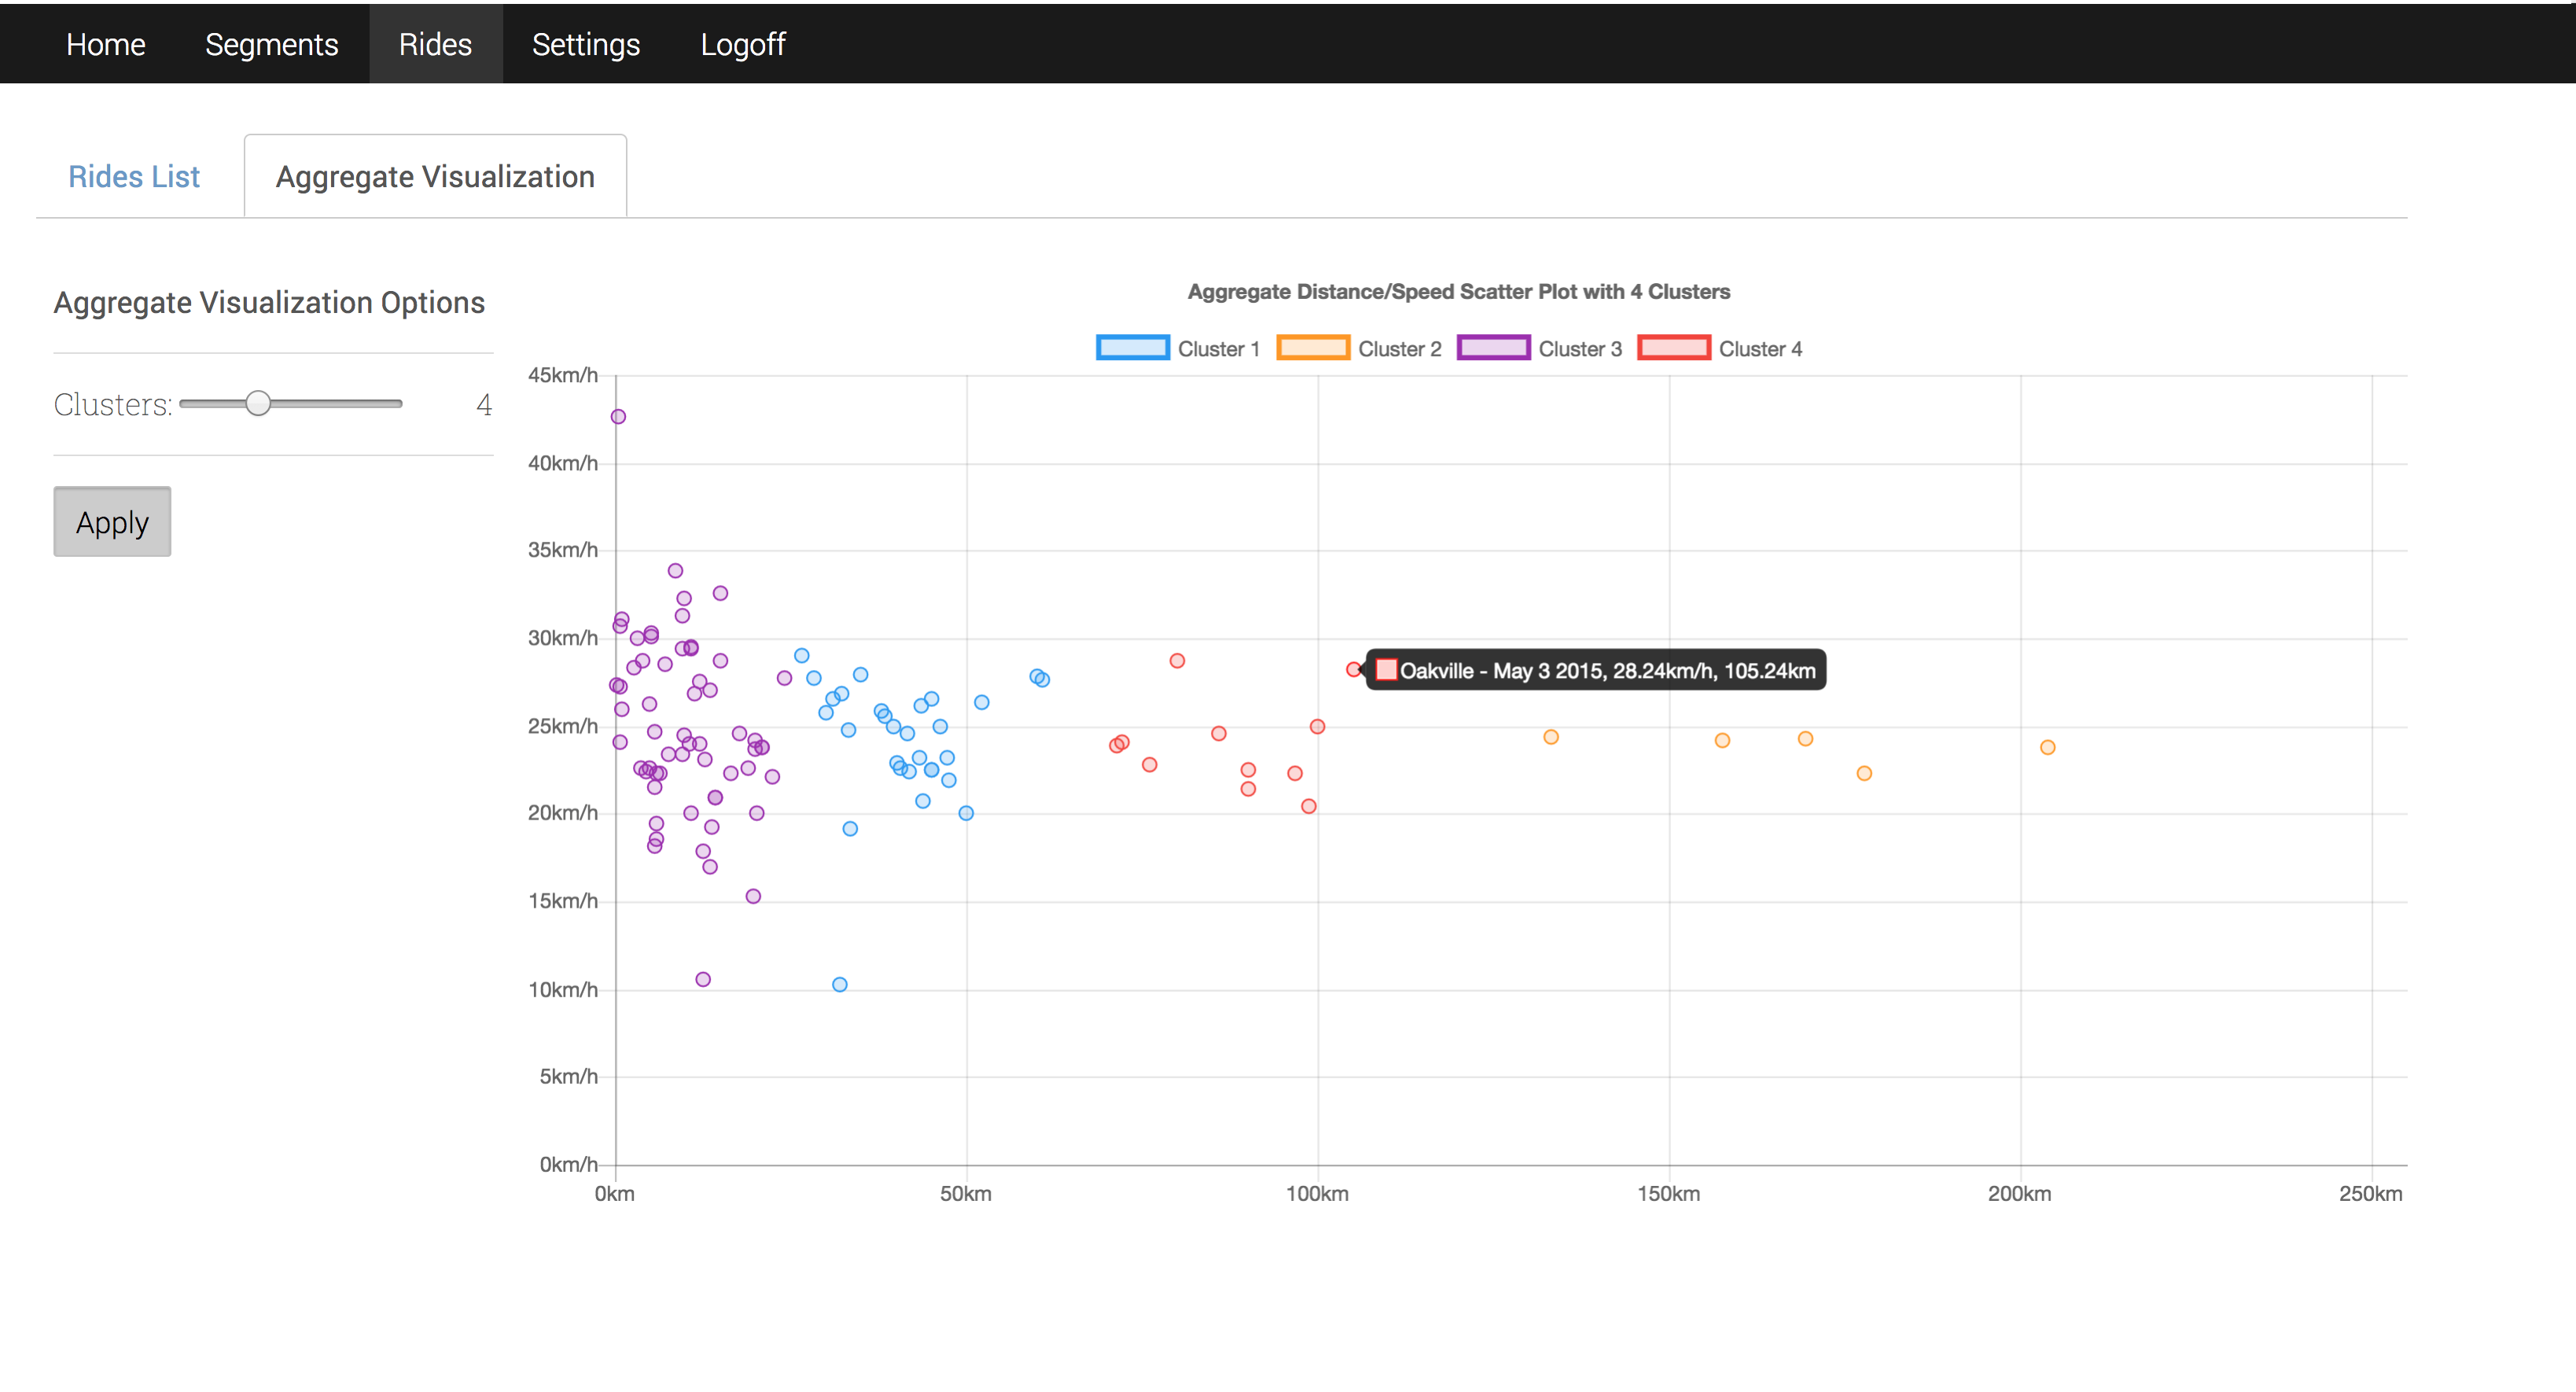Open Home in the navigation bar
The image size is (2576, 1392).
pos(105,44)
